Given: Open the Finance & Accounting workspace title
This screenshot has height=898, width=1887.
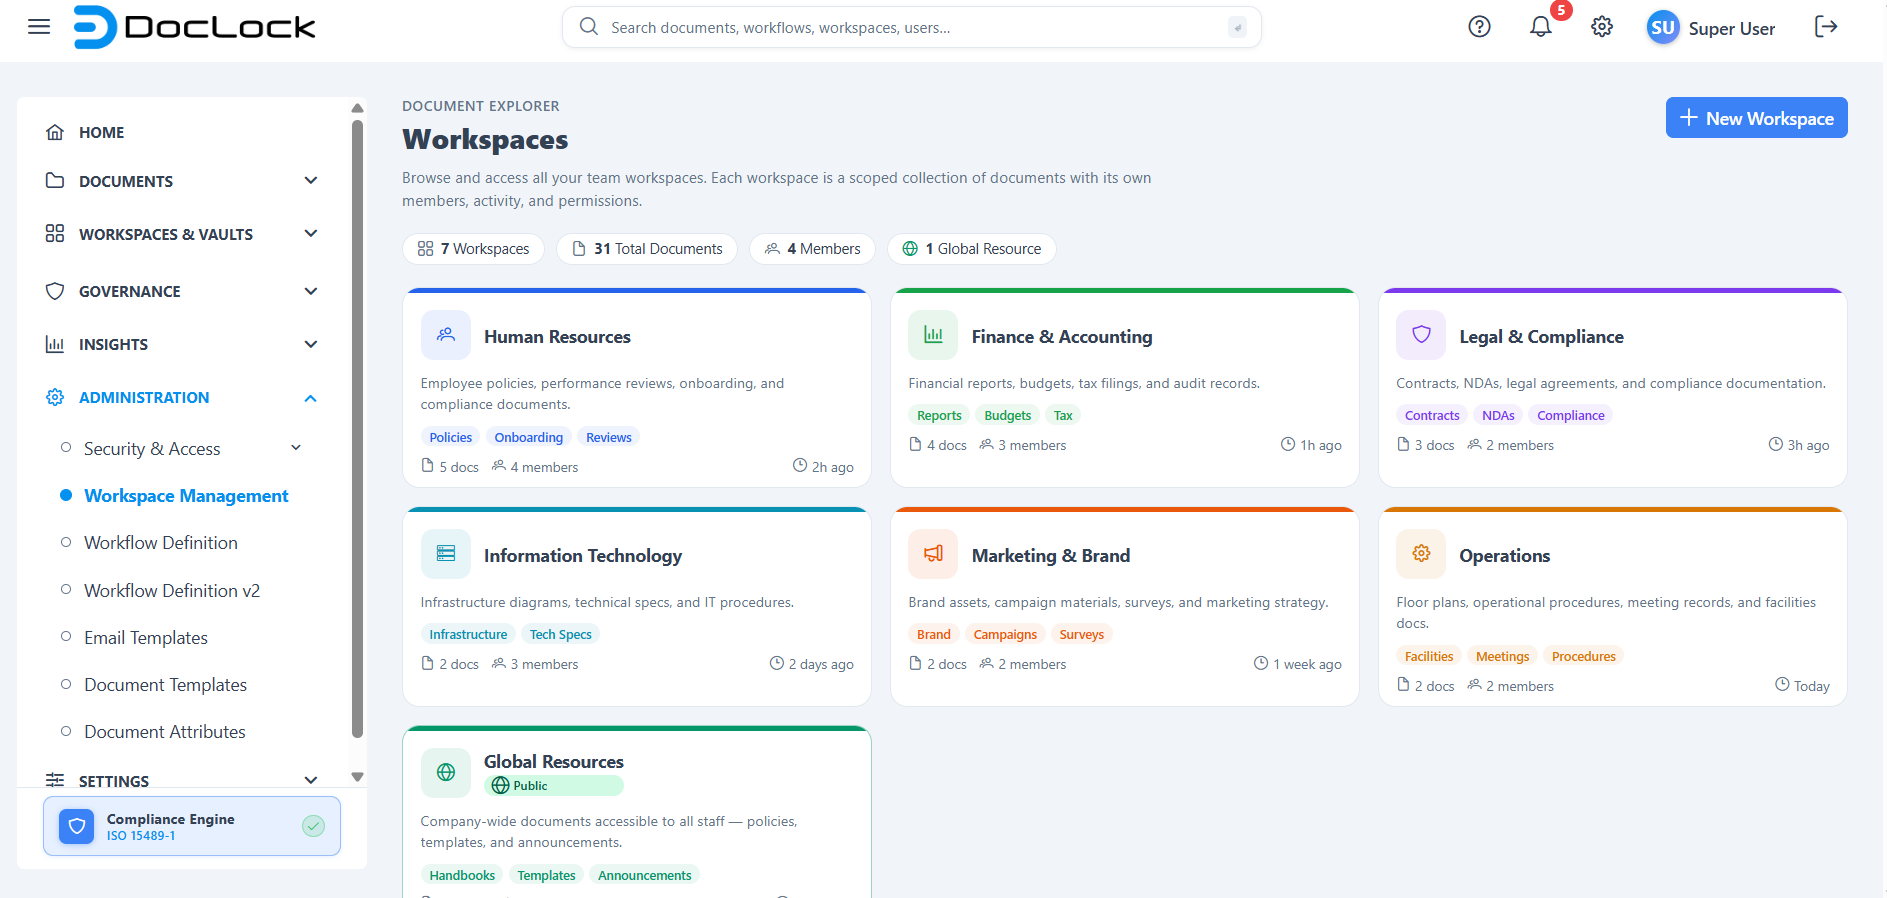Looking at the screenshot, I should 1062,337.
